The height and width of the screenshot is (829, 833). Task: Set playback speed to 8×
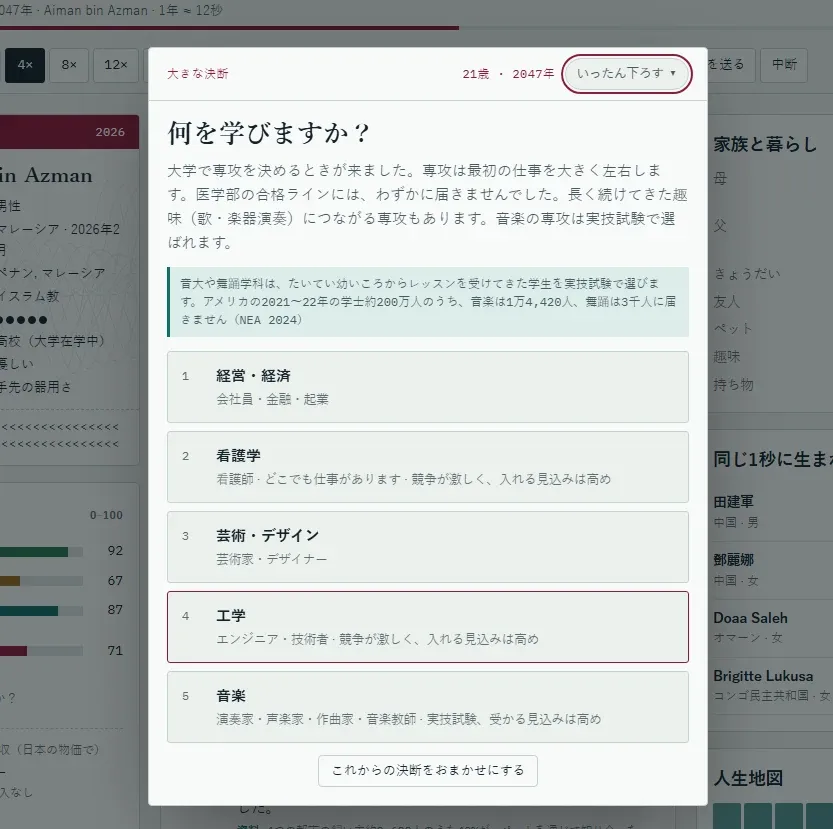[x=69, y=65]
